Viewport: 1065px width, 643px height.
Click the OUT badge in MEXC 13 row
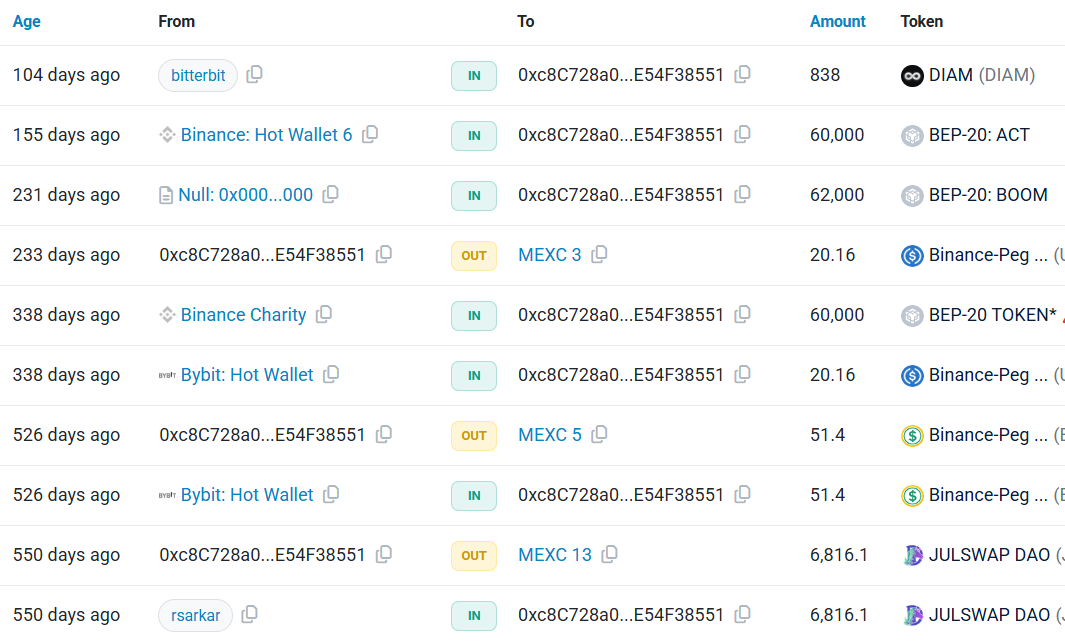click(473, 555)
